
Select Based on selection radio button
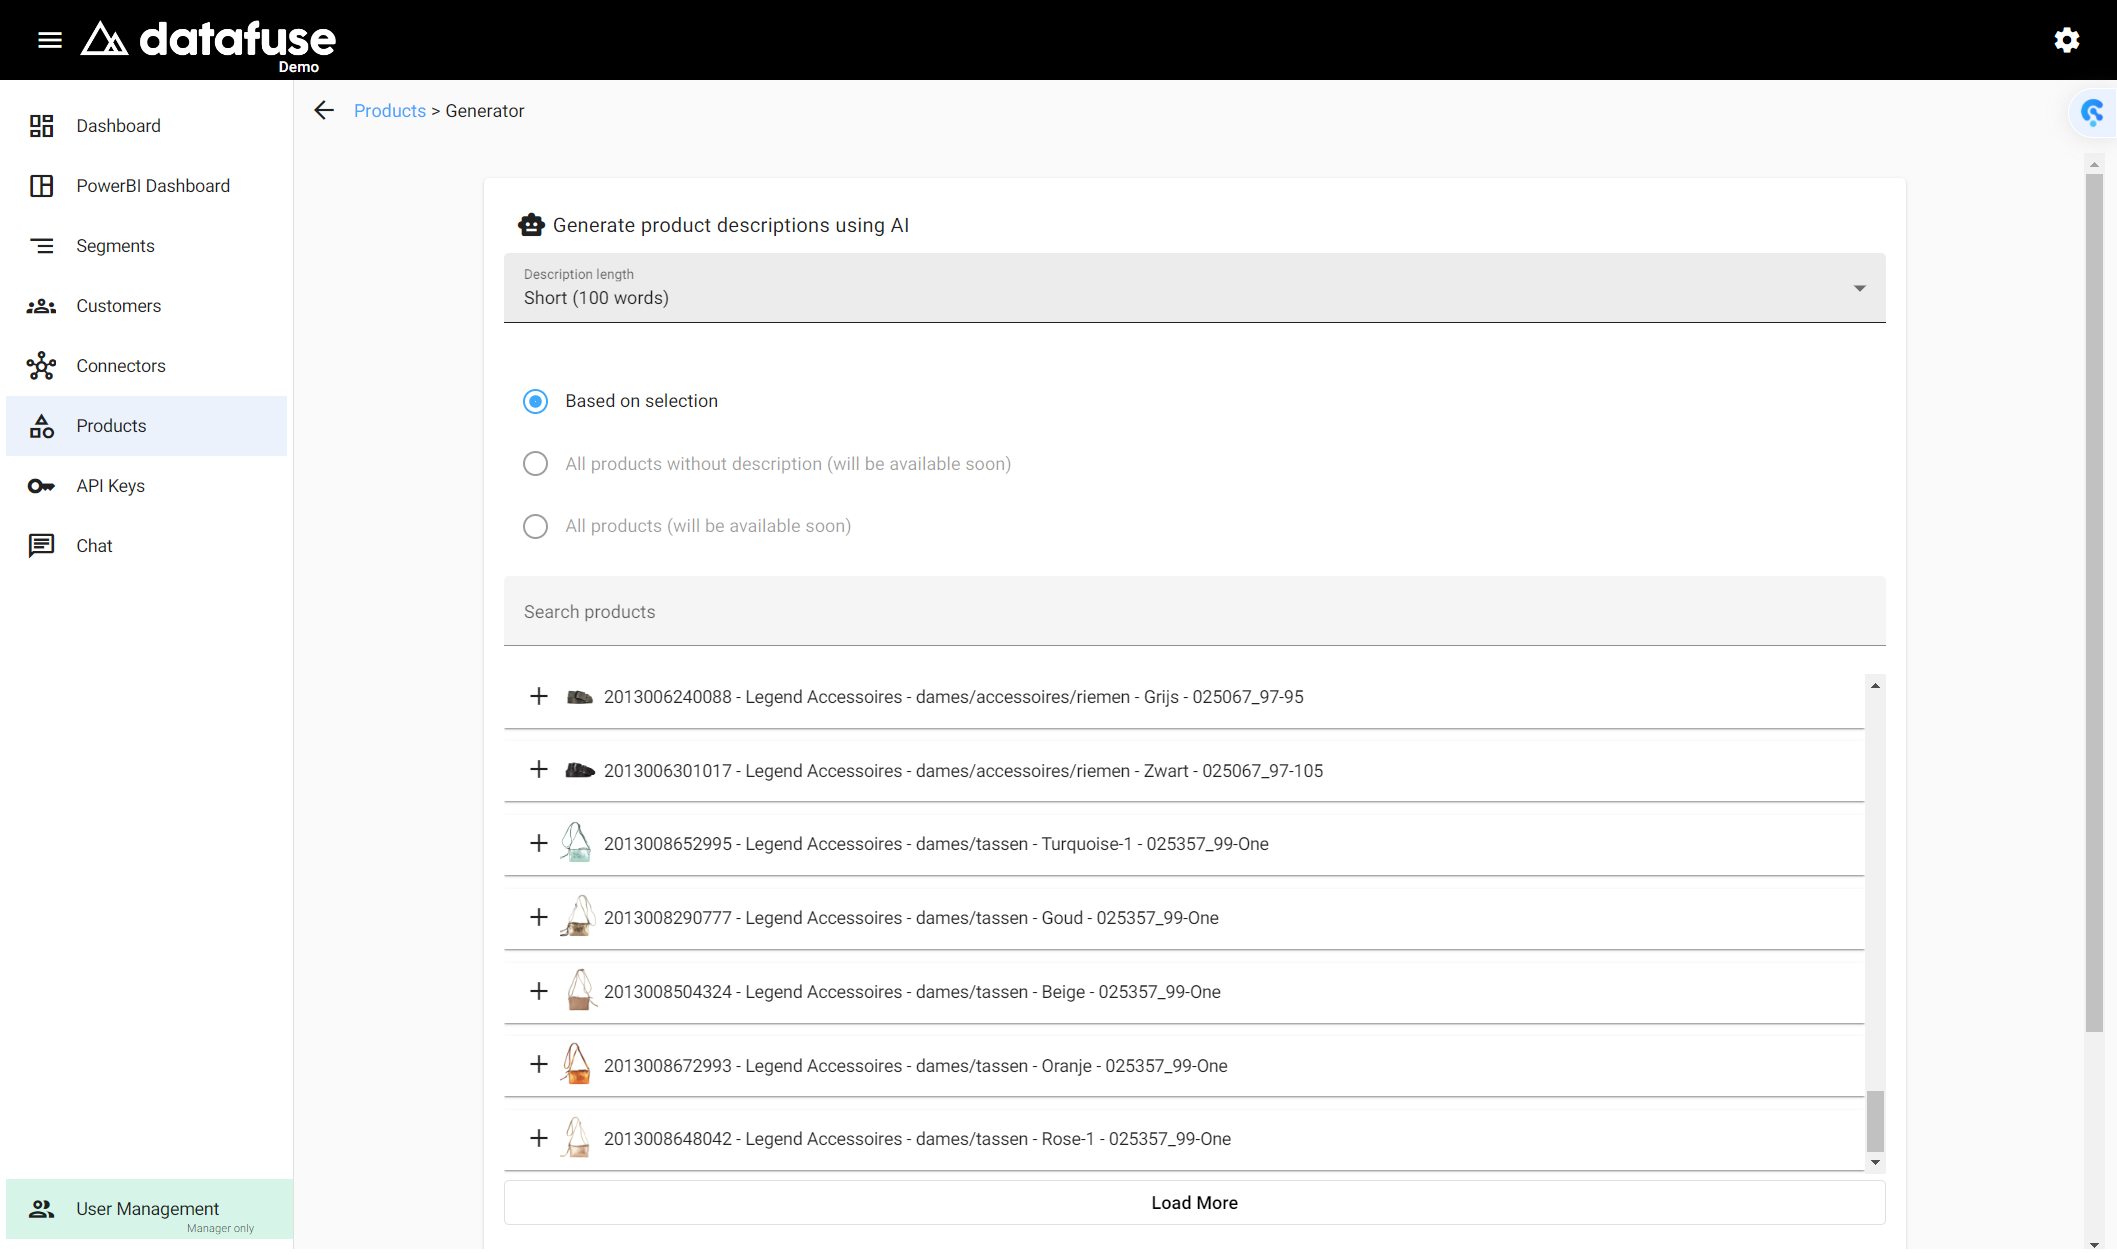[x=536, y=401]
